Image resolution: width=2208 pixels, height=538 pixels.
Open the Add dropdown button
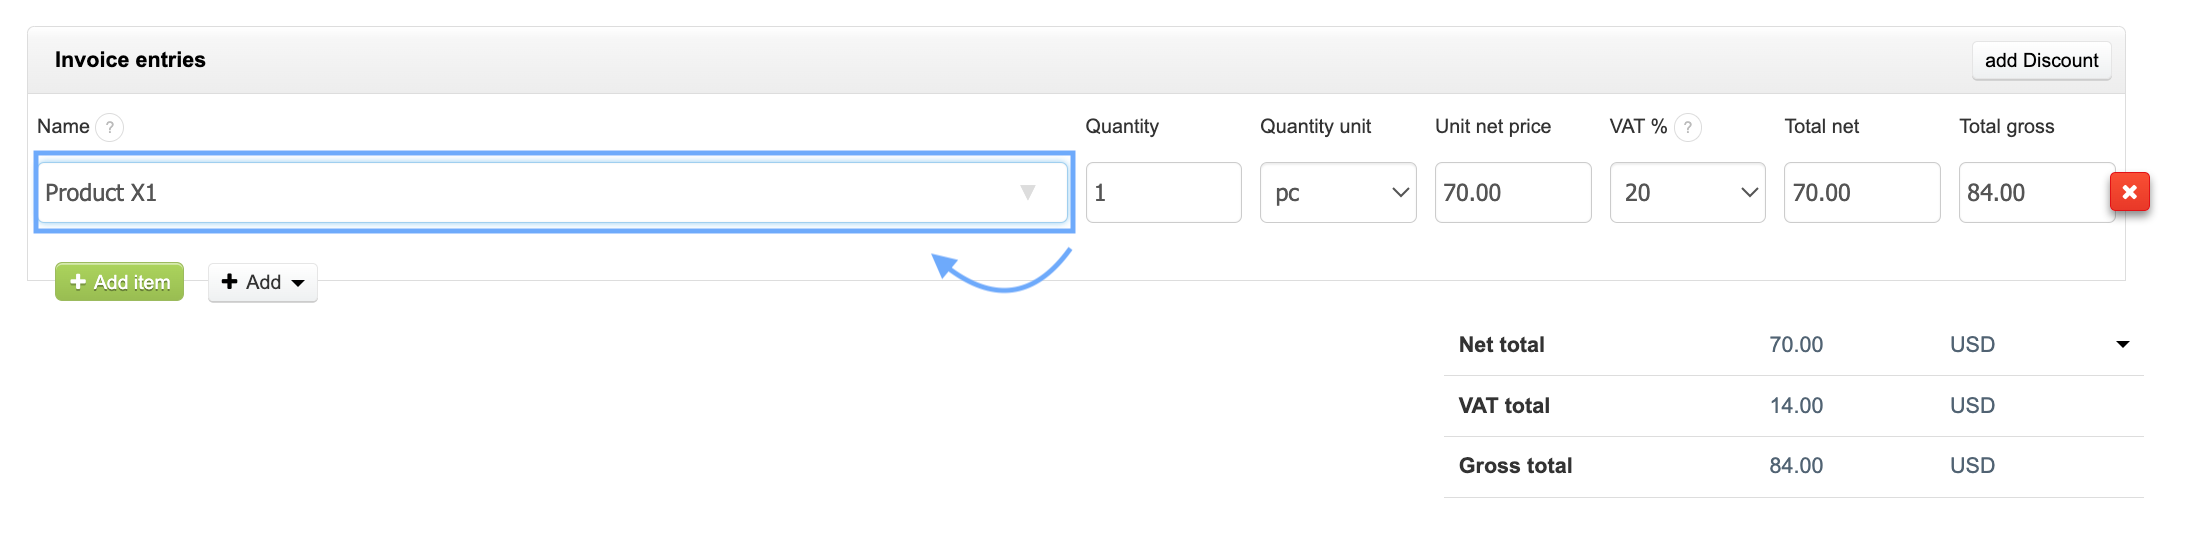[x=263, y=282]
